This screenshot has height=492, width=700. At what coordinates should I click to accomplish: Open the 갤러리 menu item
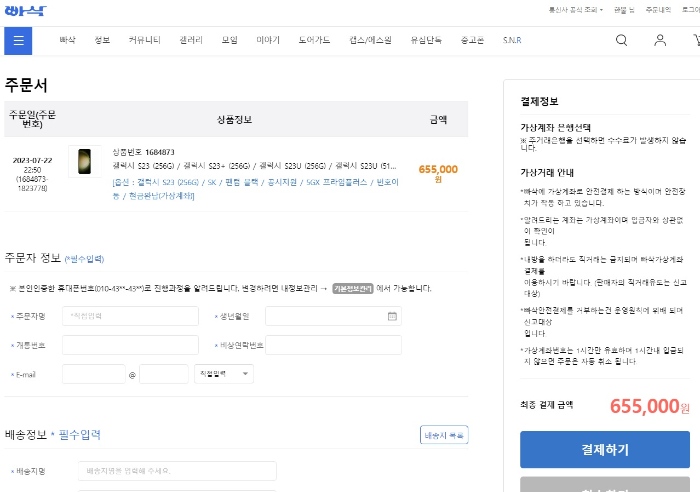[191, 40]
